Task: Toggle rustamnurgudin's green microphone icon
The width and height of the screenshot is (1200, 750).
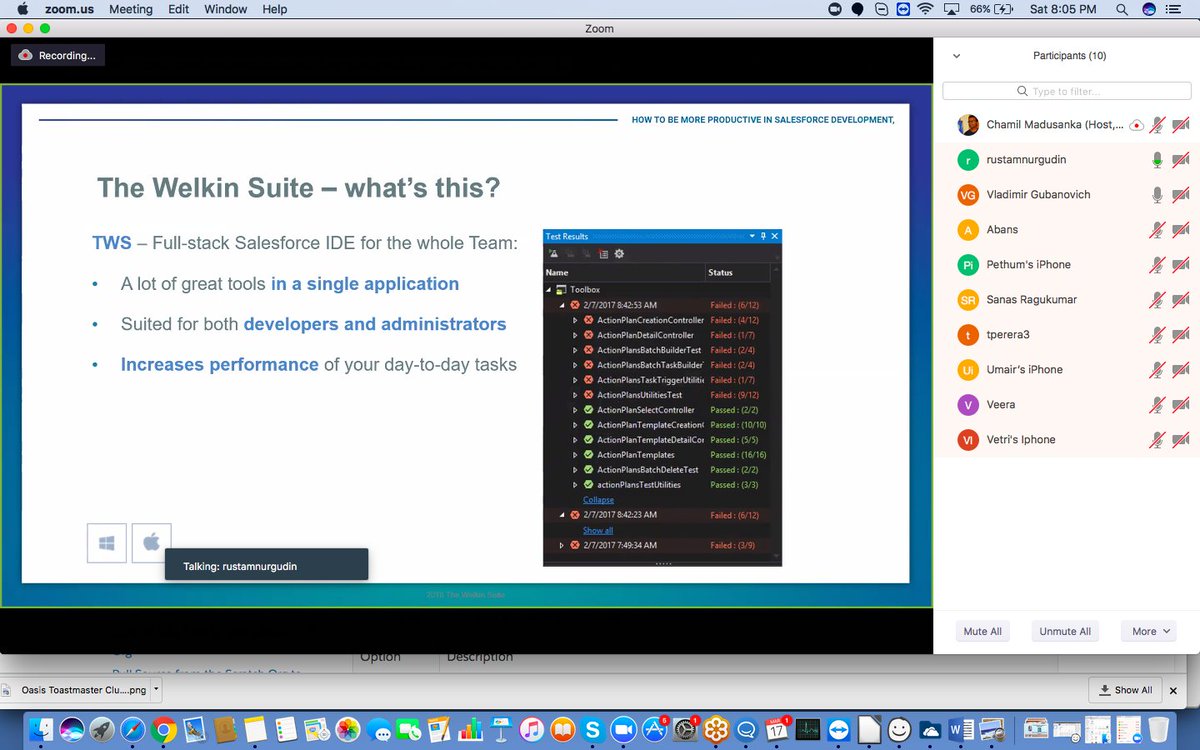Action: (x=1157, y=160)
